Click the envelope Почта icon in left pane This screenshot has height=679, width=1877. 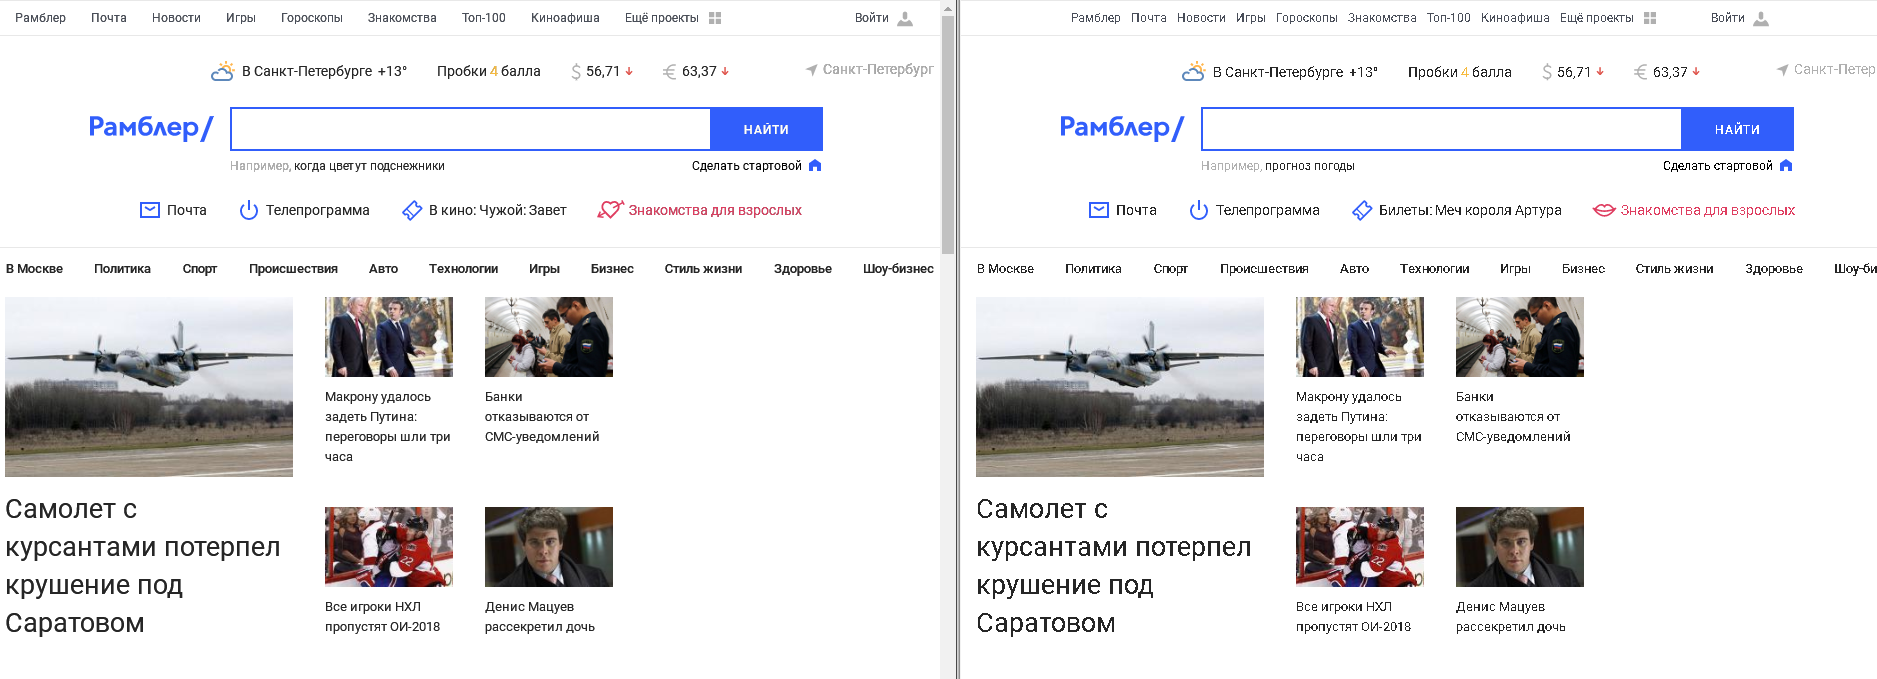[x=150, y=210]
